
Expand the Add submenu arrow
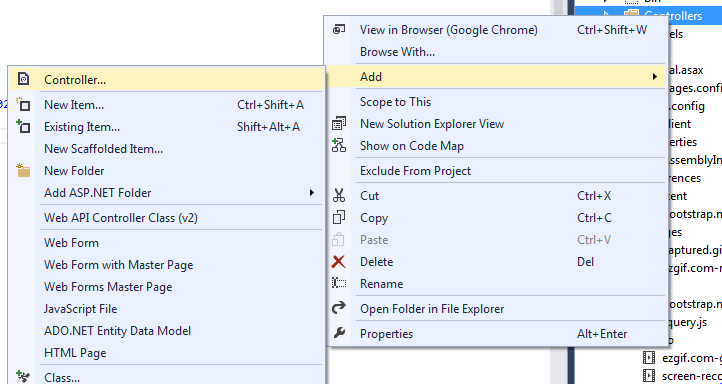click(x=654, y=76)
